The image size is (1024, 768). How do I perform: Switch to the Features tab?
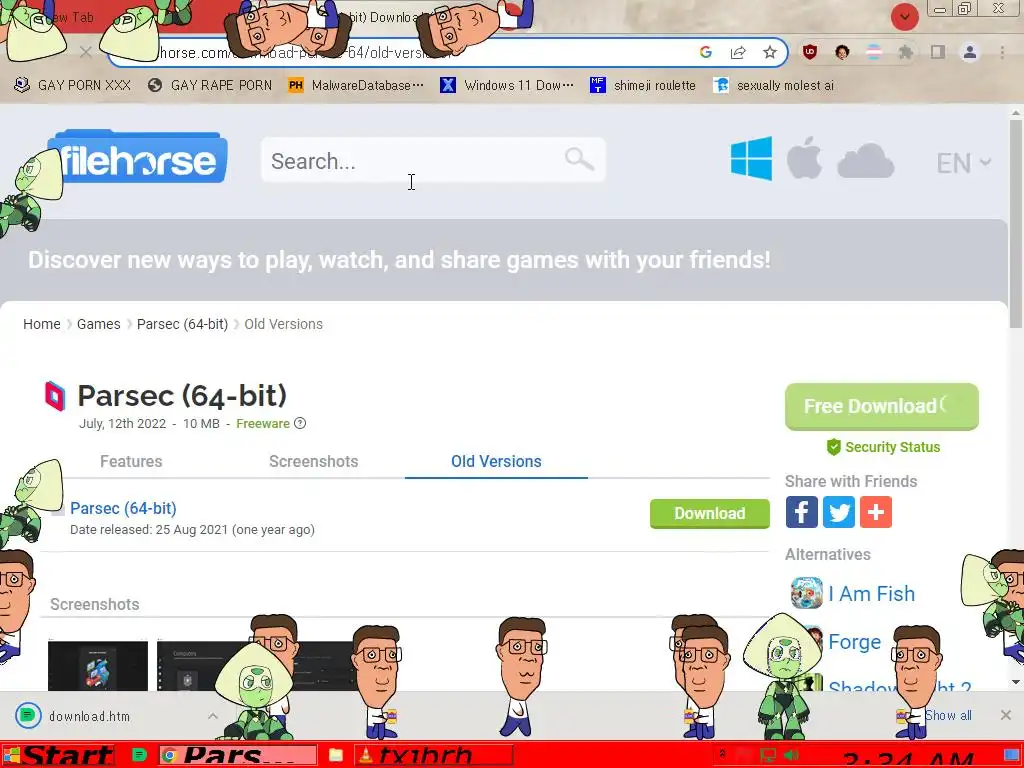pyautogui.click(x=131, y=461)
